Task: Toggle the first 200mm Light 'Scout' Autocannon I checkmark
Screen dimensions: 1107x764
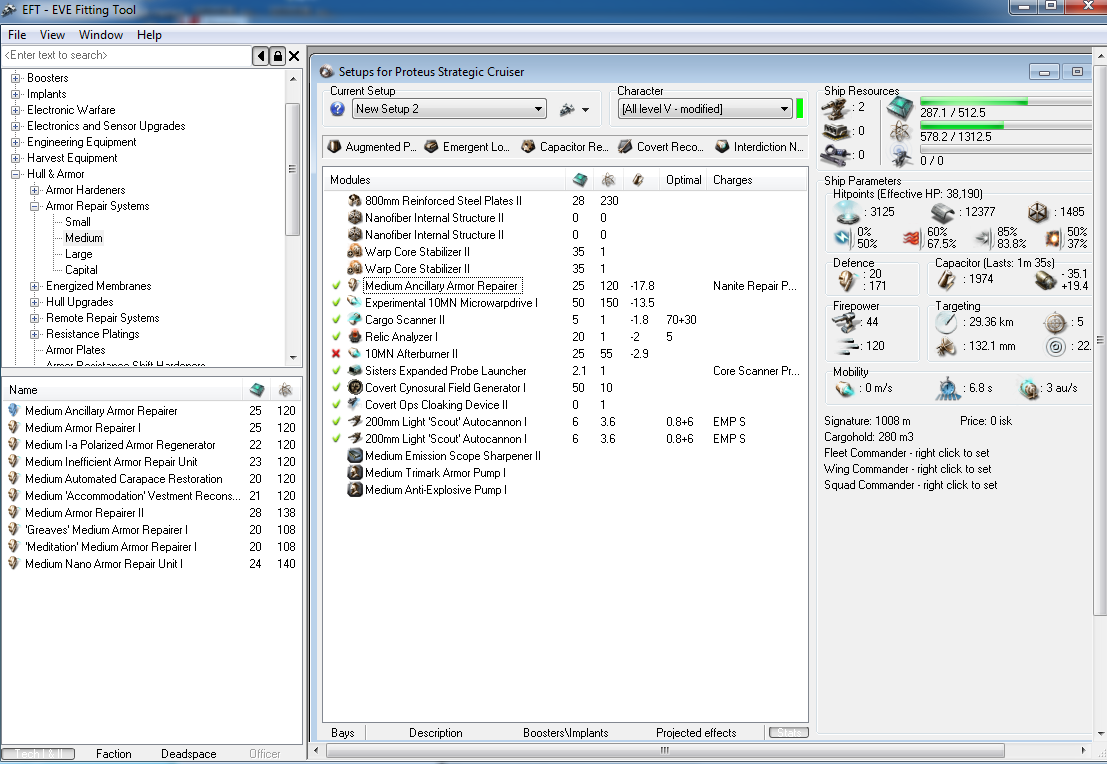Action: 336,421
